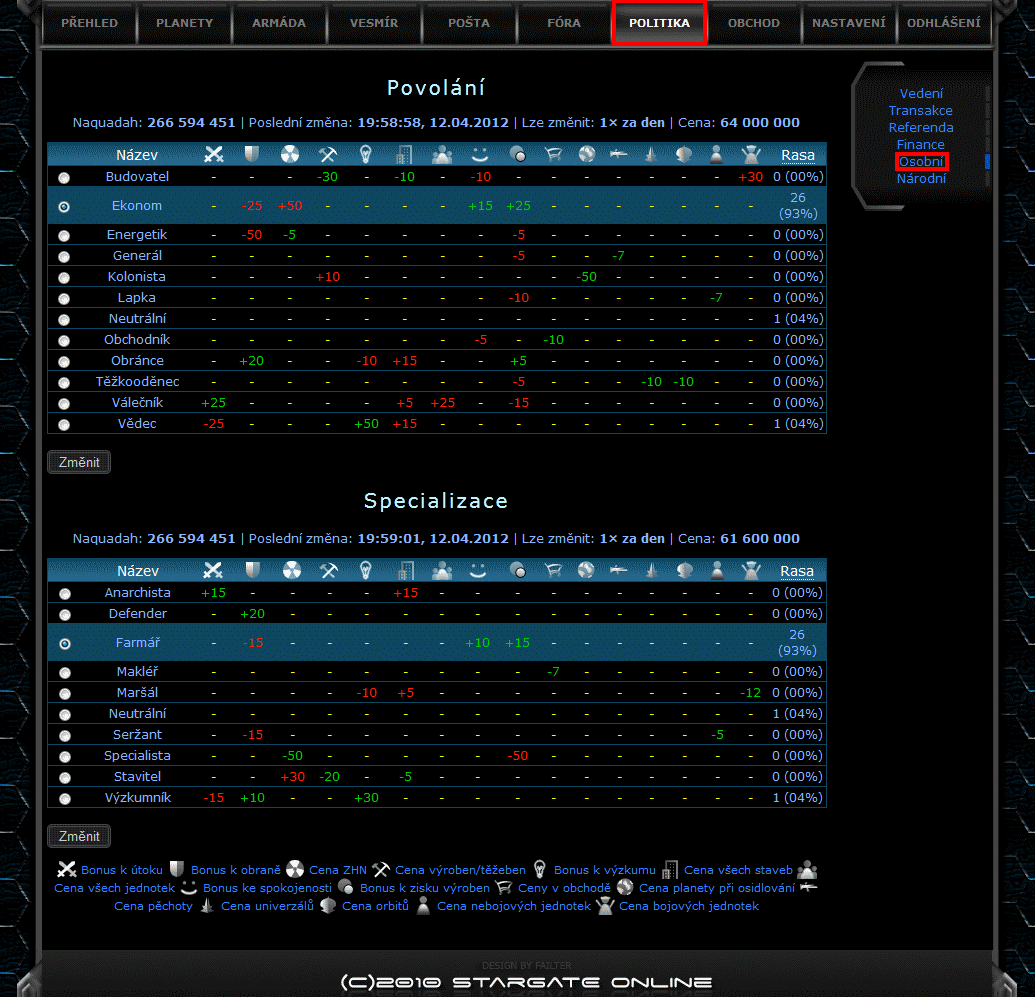Click the radiation ZHN icon in Povolání header
Screen dimensions: 1035x997
click(x=290, y=155)
